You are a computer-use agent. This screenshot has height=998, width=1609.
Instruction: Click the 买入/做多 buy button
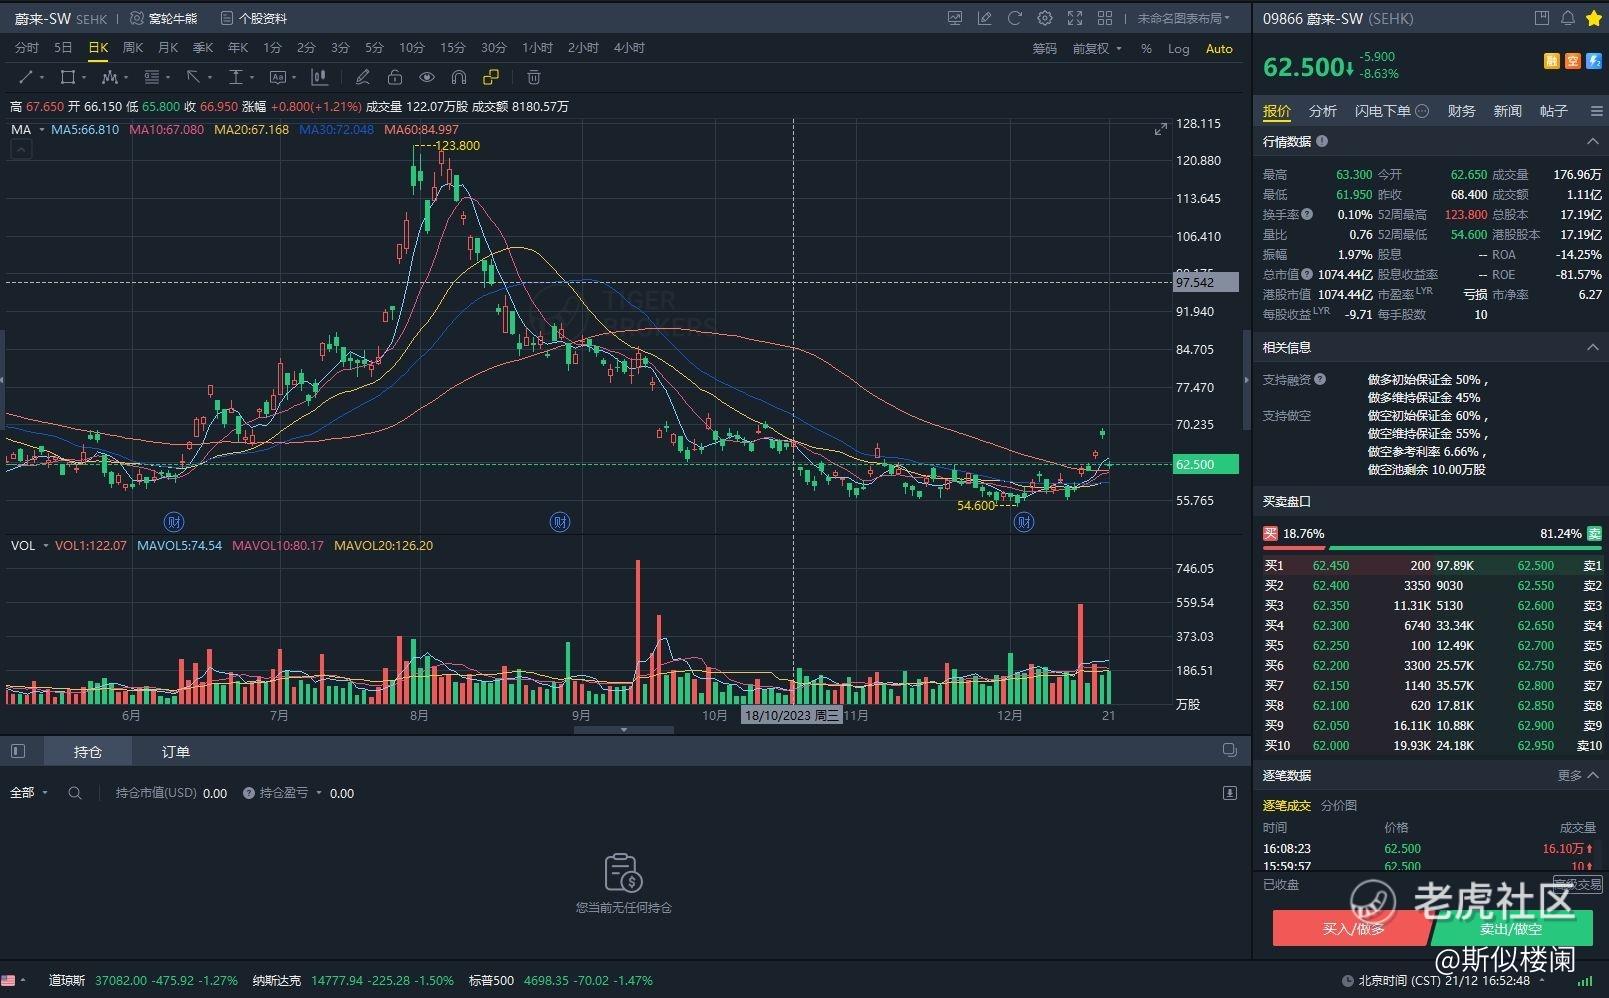(1352, 928)
